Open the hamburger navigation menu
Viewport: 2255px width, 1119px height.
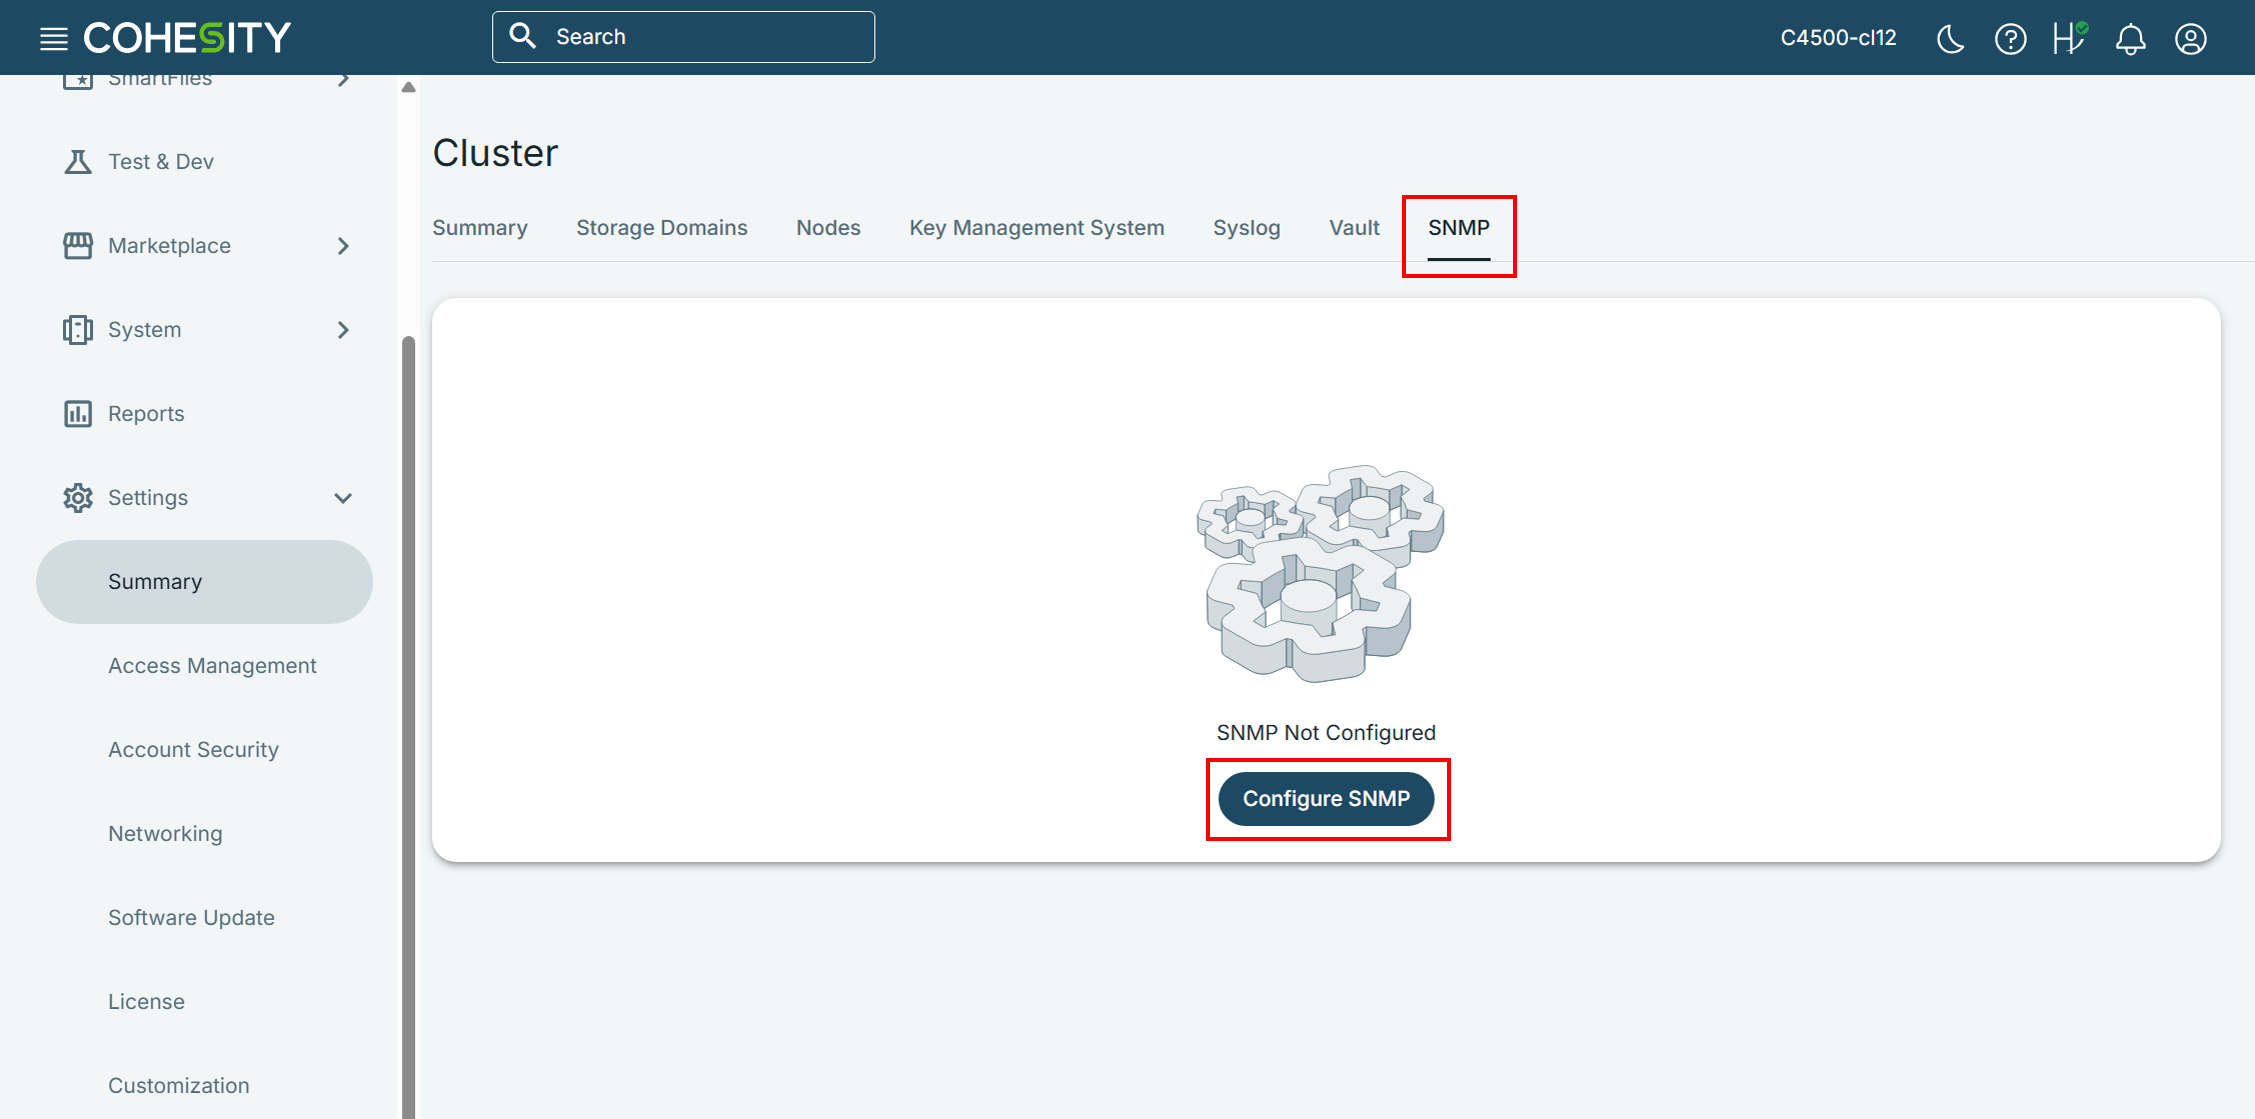(x=53, y=38)
